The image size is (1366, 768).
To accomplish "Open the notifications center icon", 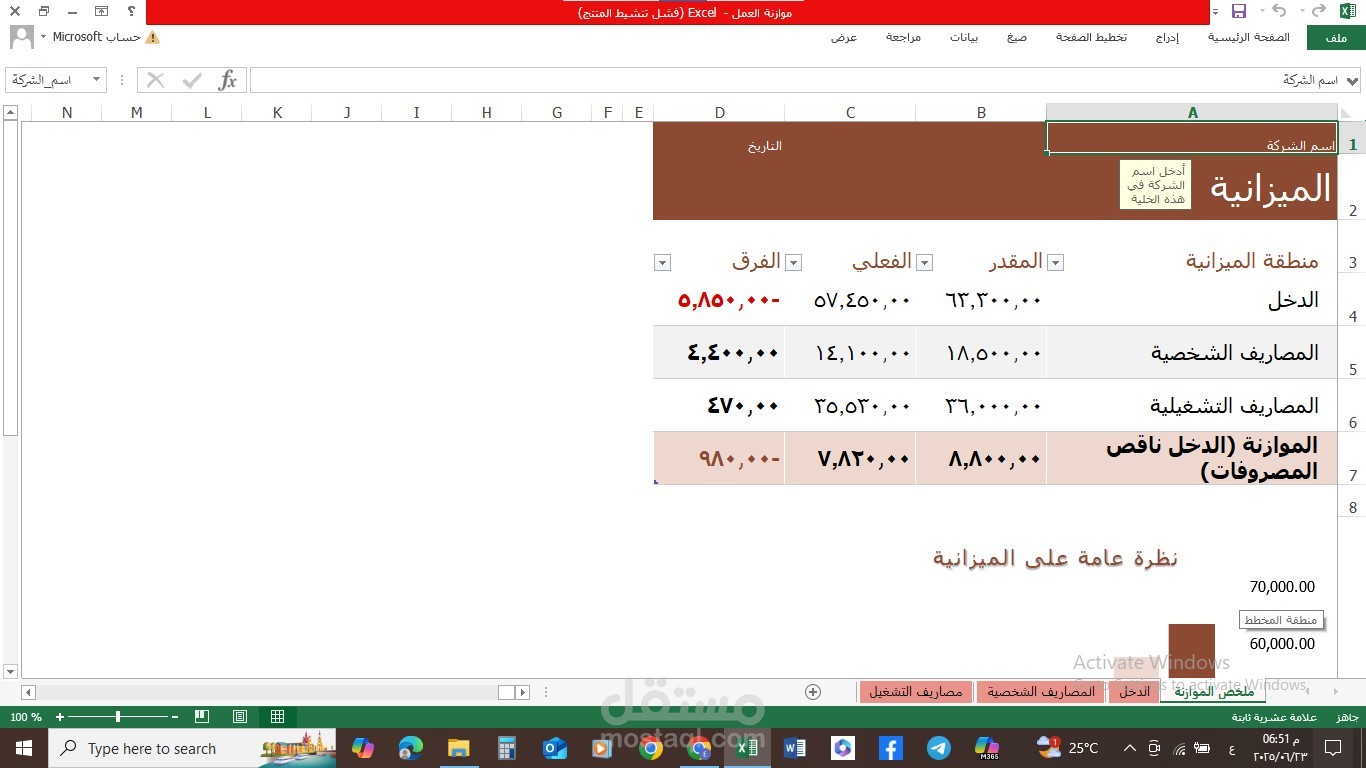I will tap(1333, 748).
